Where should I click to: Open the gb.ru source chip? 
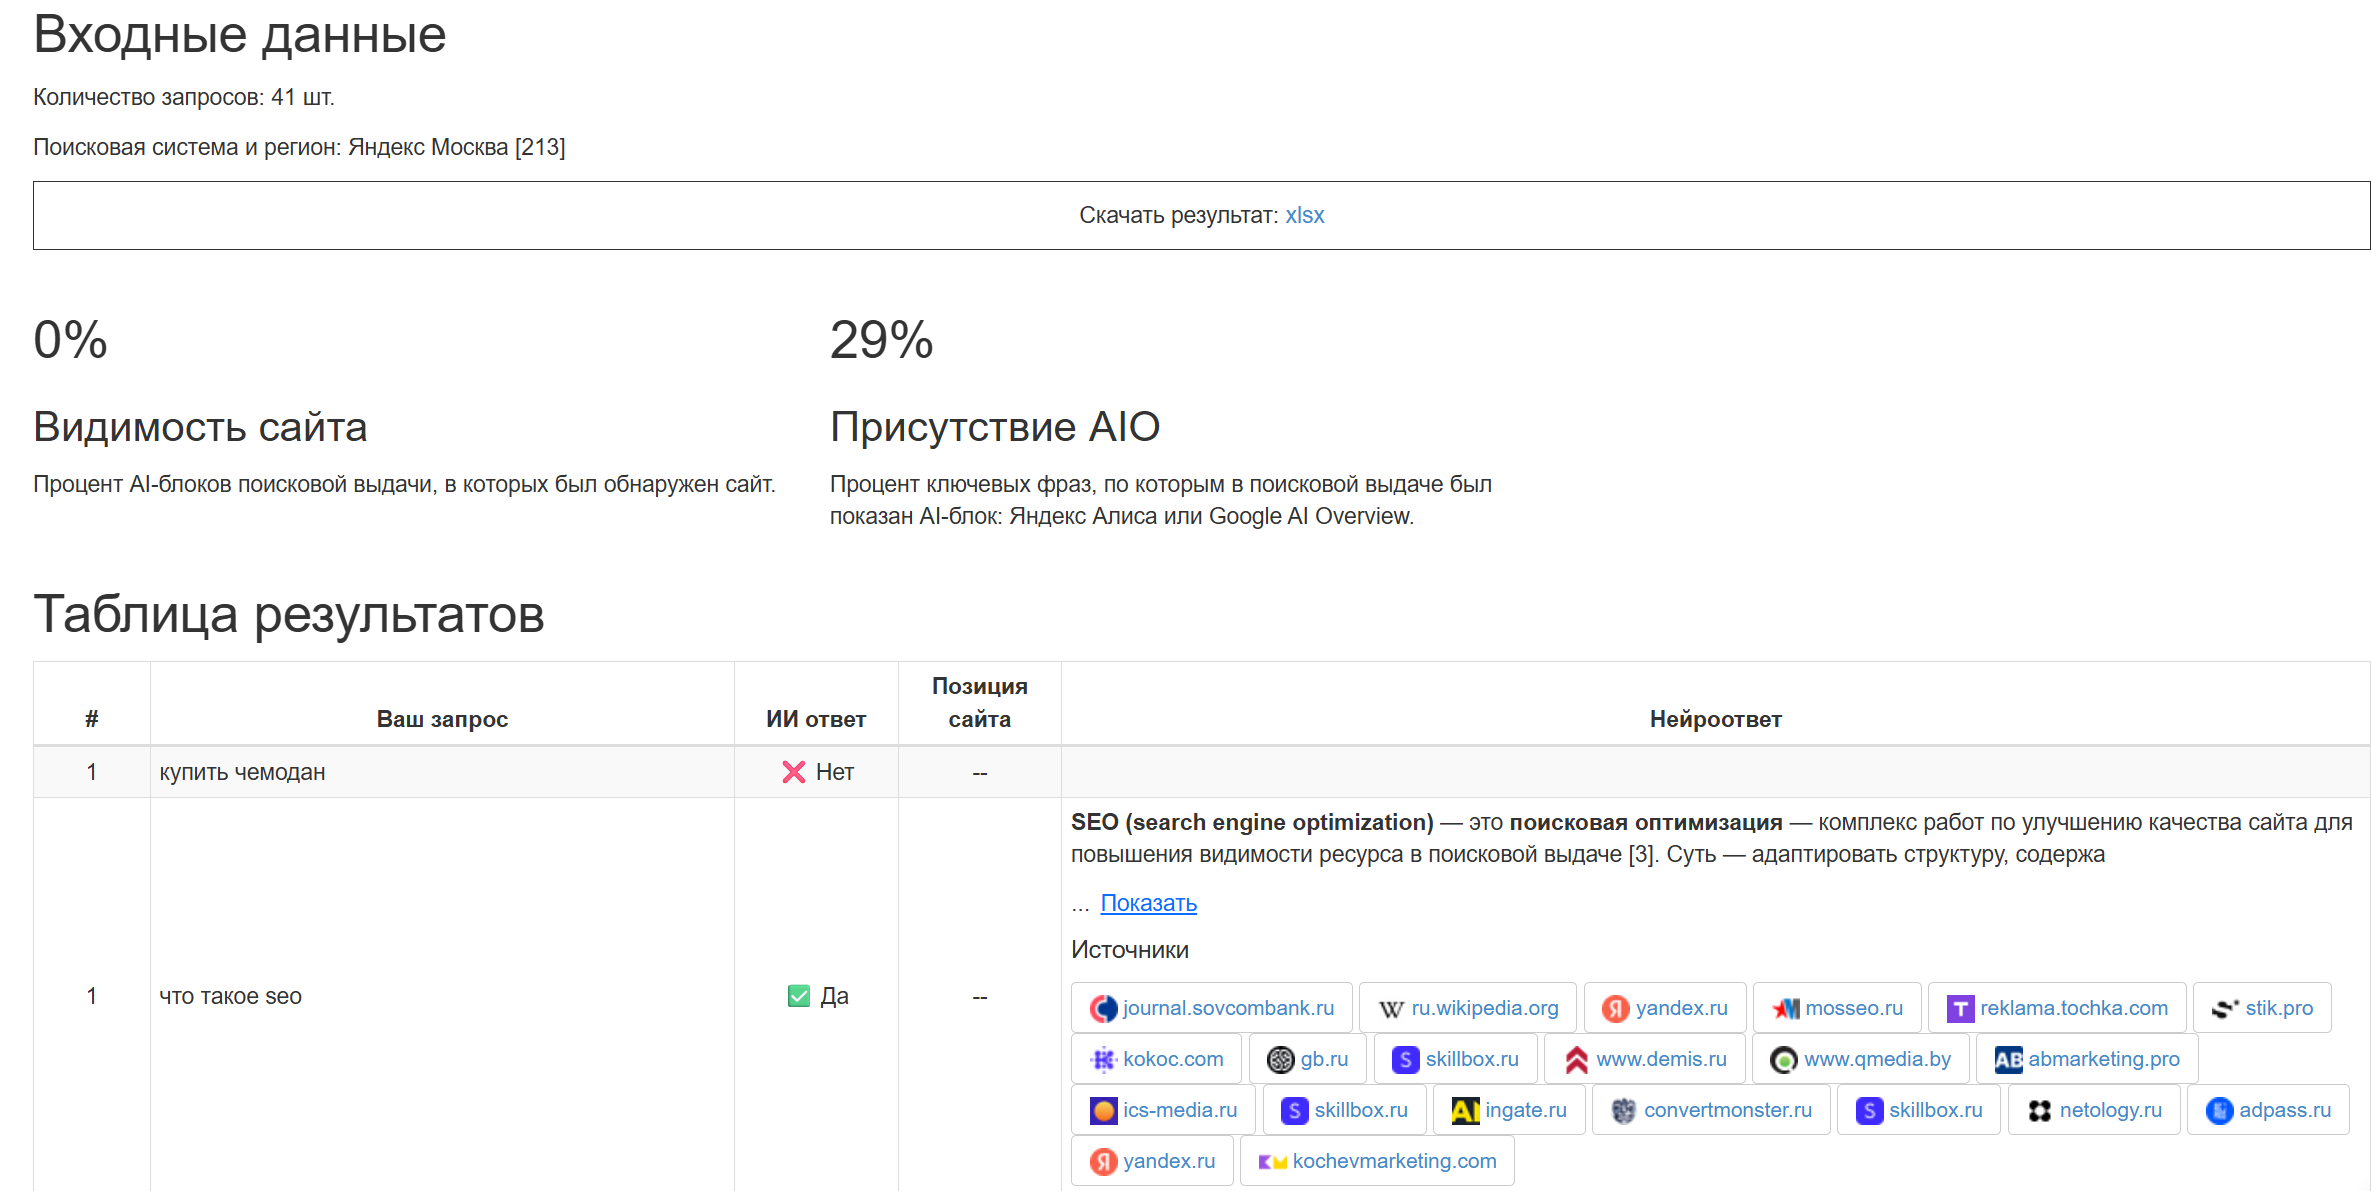click(1307, 1058)
